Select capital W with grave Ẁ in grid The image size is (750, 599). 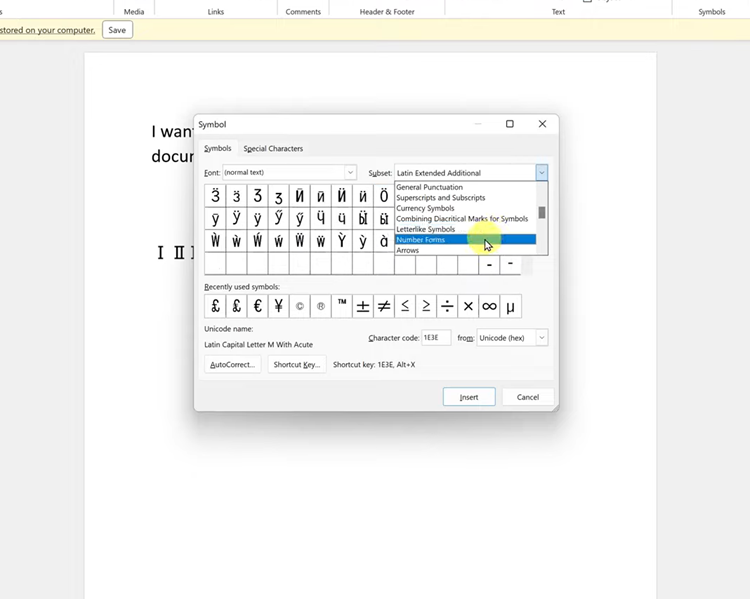click(215, 241)
